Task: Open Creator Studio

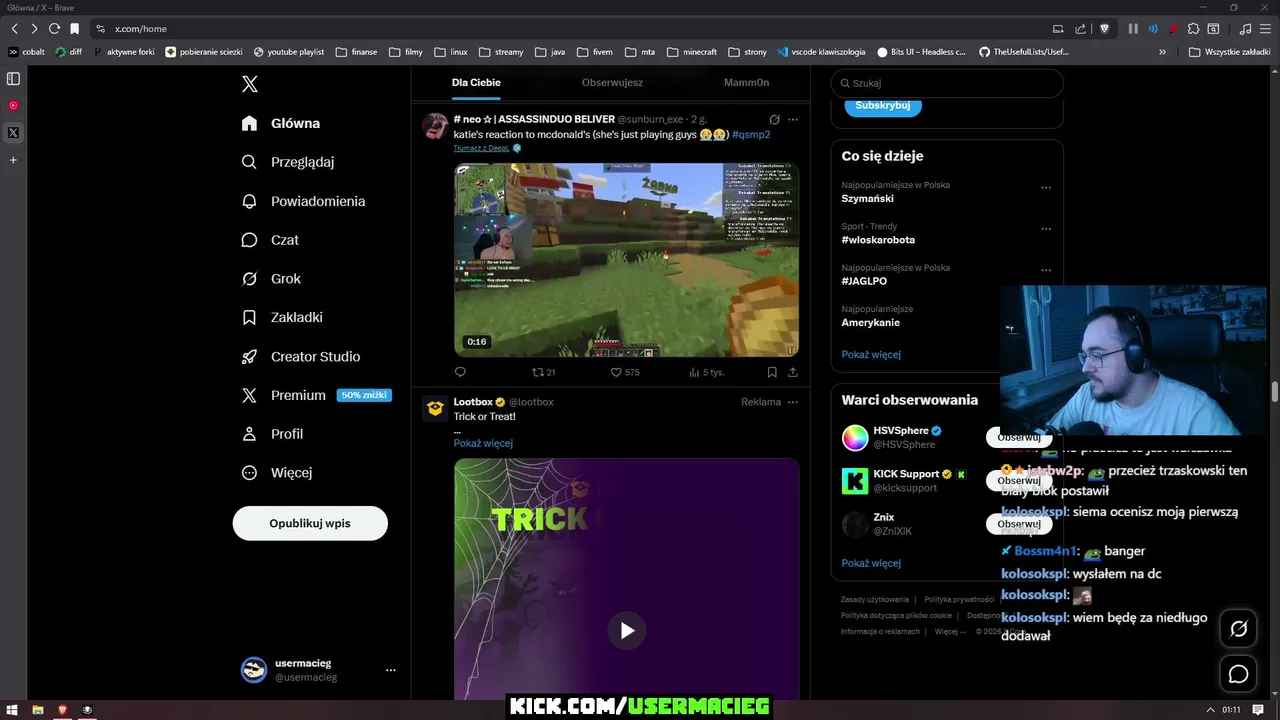Action: tap(301, 356)
